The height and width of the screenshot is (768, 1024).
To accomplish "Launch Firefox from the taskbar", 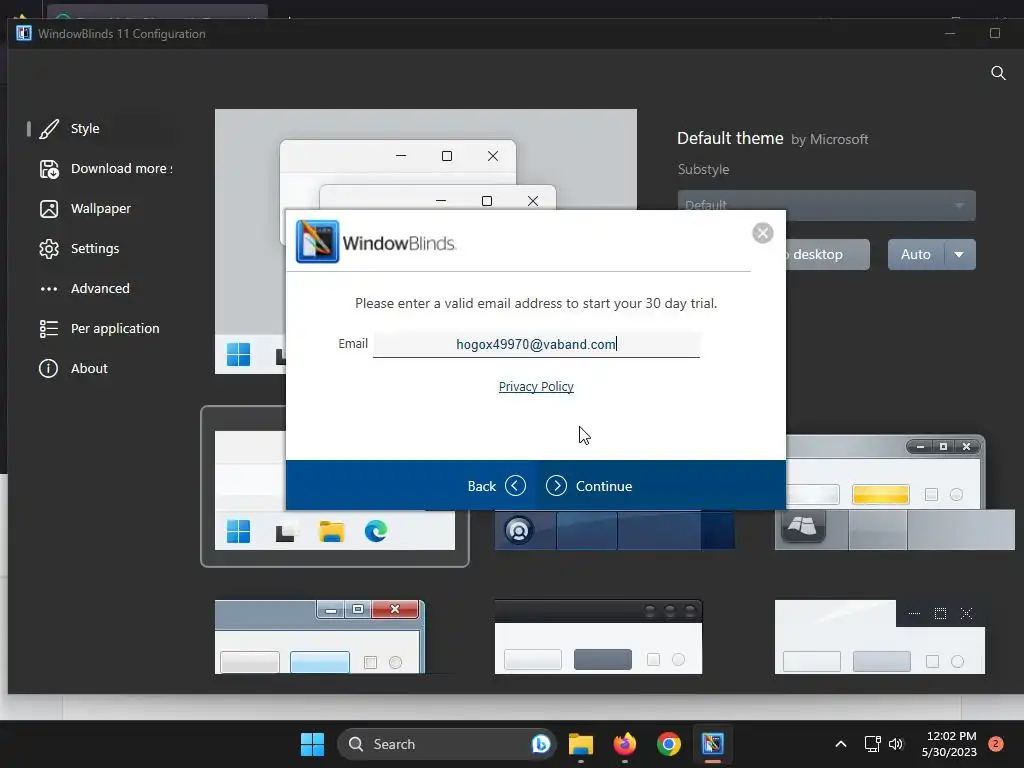I will coord(625,744).
